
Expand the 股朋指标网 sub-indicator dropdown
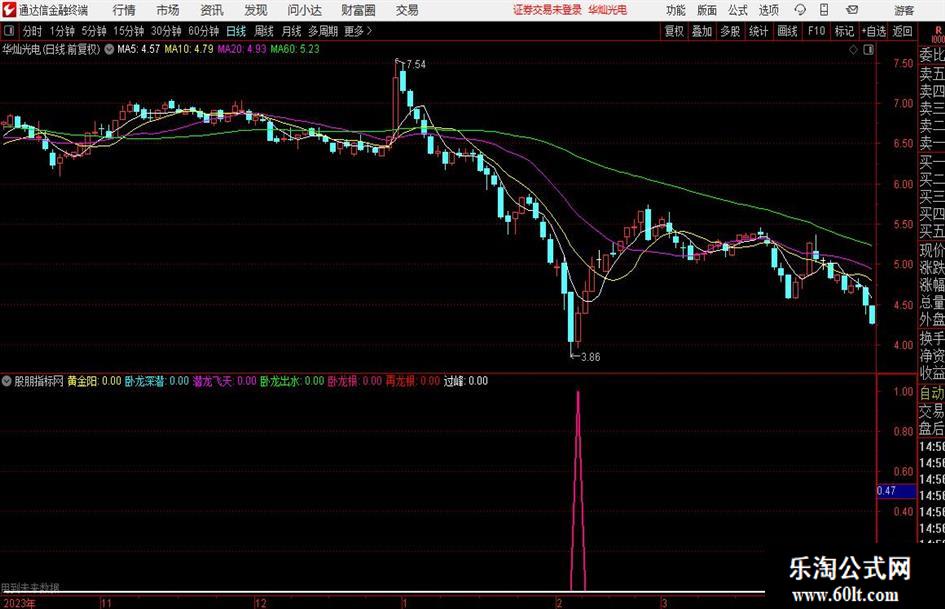[7, 381]
